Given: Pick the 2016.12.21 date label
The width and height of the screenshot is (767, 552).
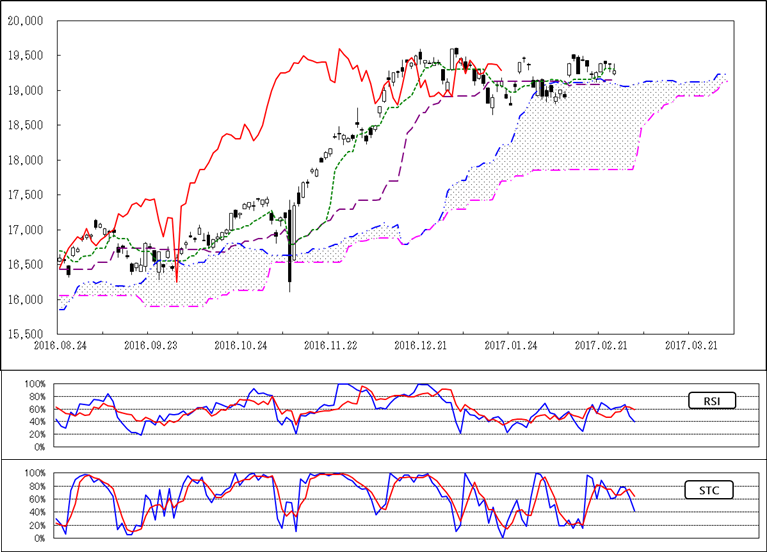Looking at the screenshot, I should [x=419, y=344].
